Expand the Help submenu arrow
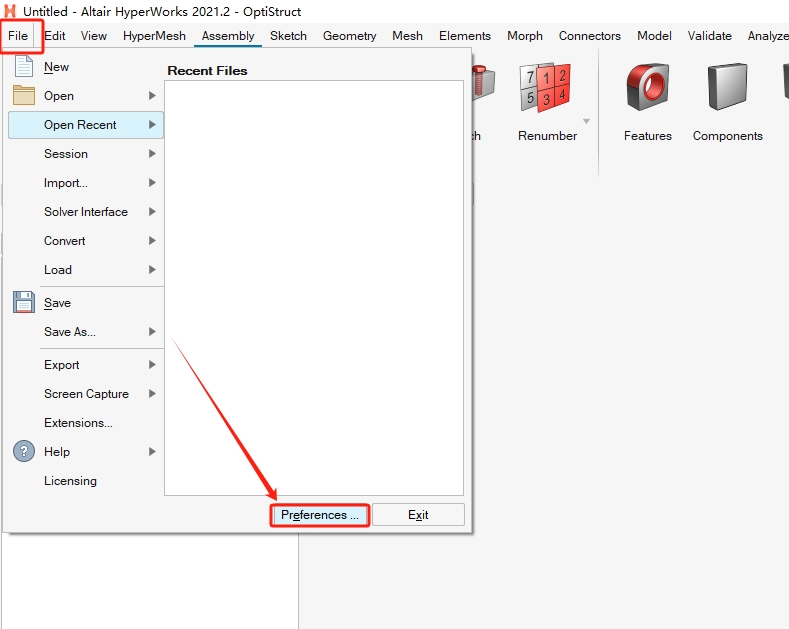 (x=152, y=451)
